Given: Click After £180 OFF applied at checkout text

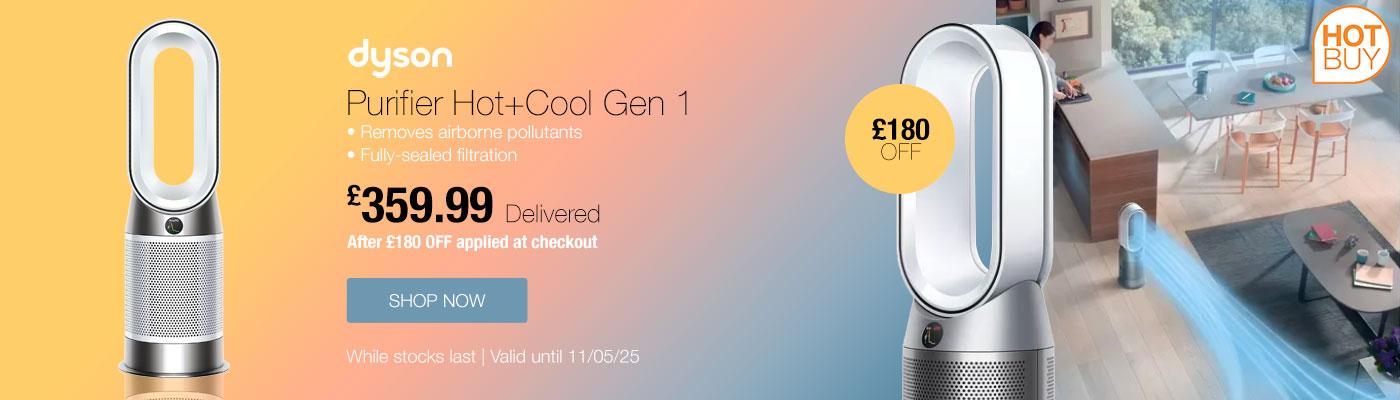Looking at the screenshot, I should (x=472, y=241).
